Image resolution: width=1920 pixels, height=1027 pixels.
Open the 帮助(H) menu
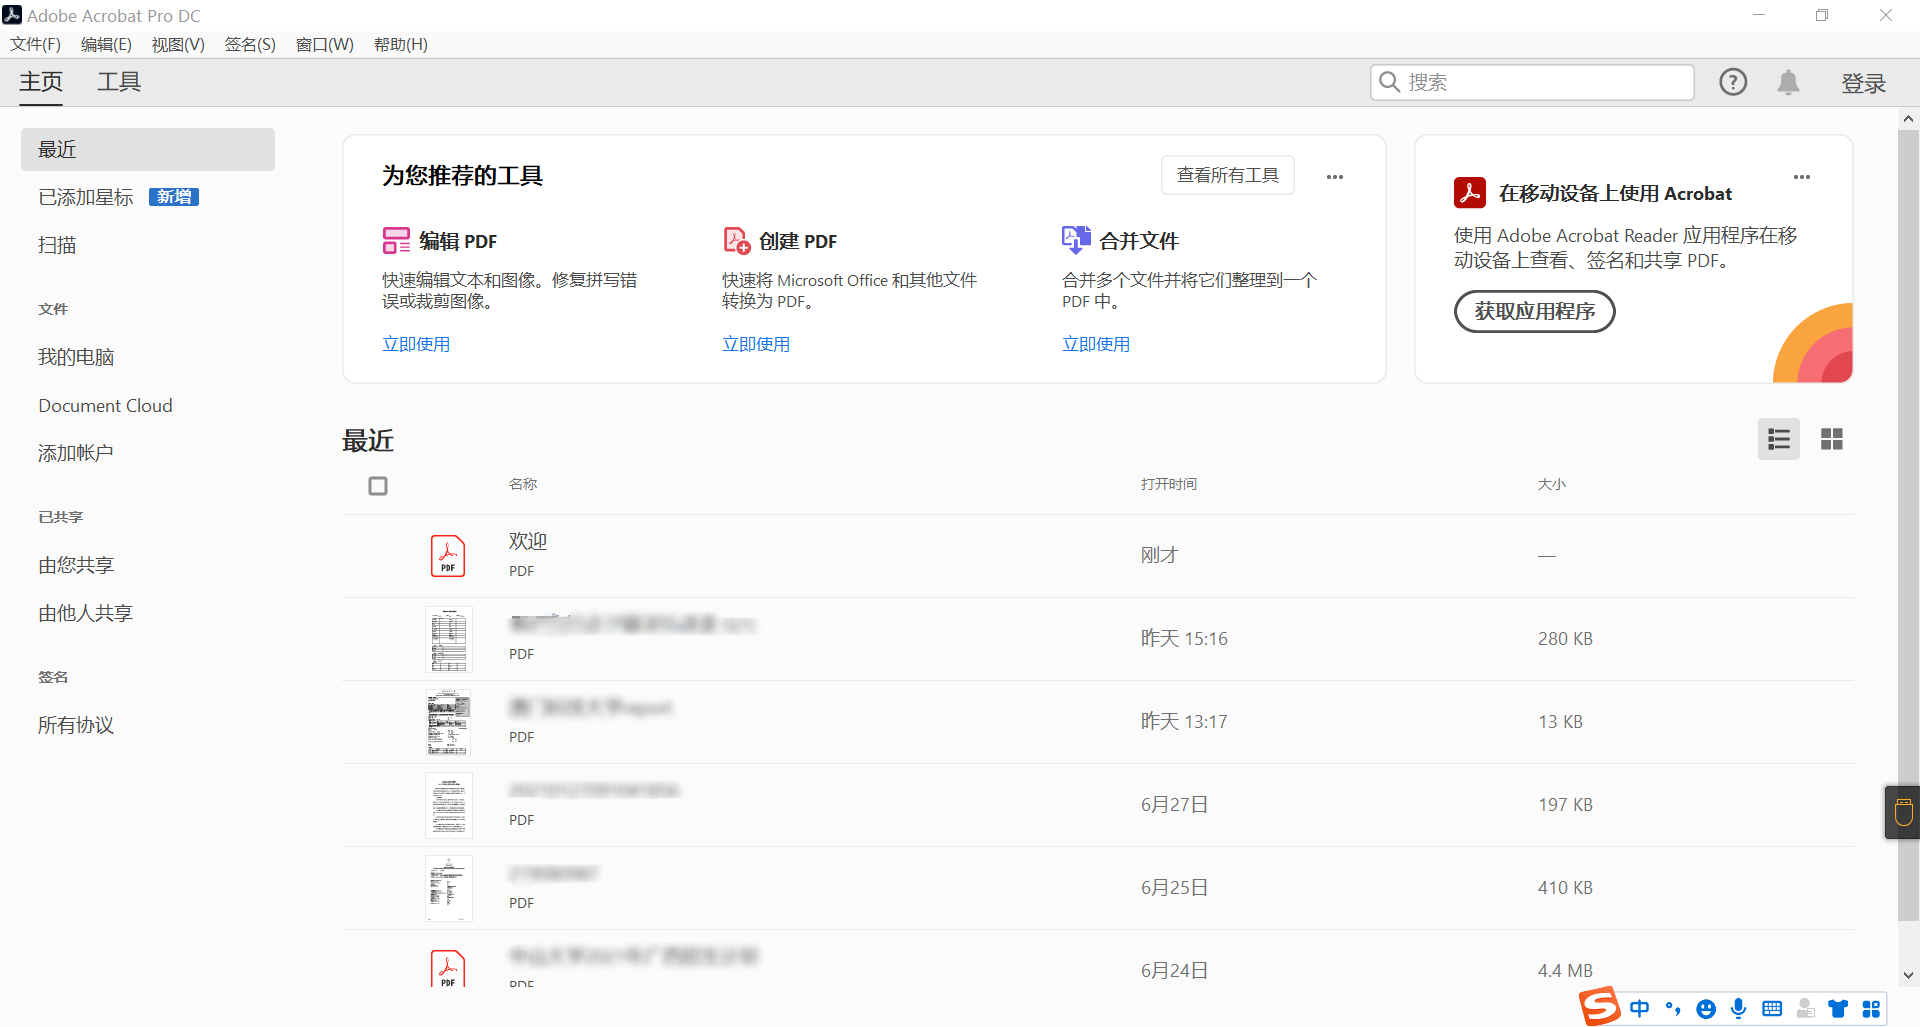[401, 44]
